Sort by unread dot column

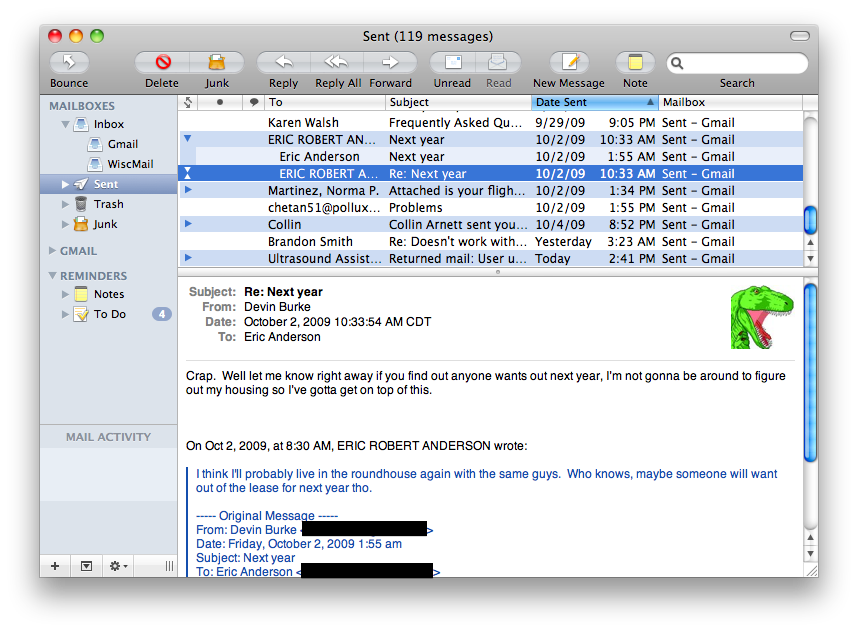point(220,102)
